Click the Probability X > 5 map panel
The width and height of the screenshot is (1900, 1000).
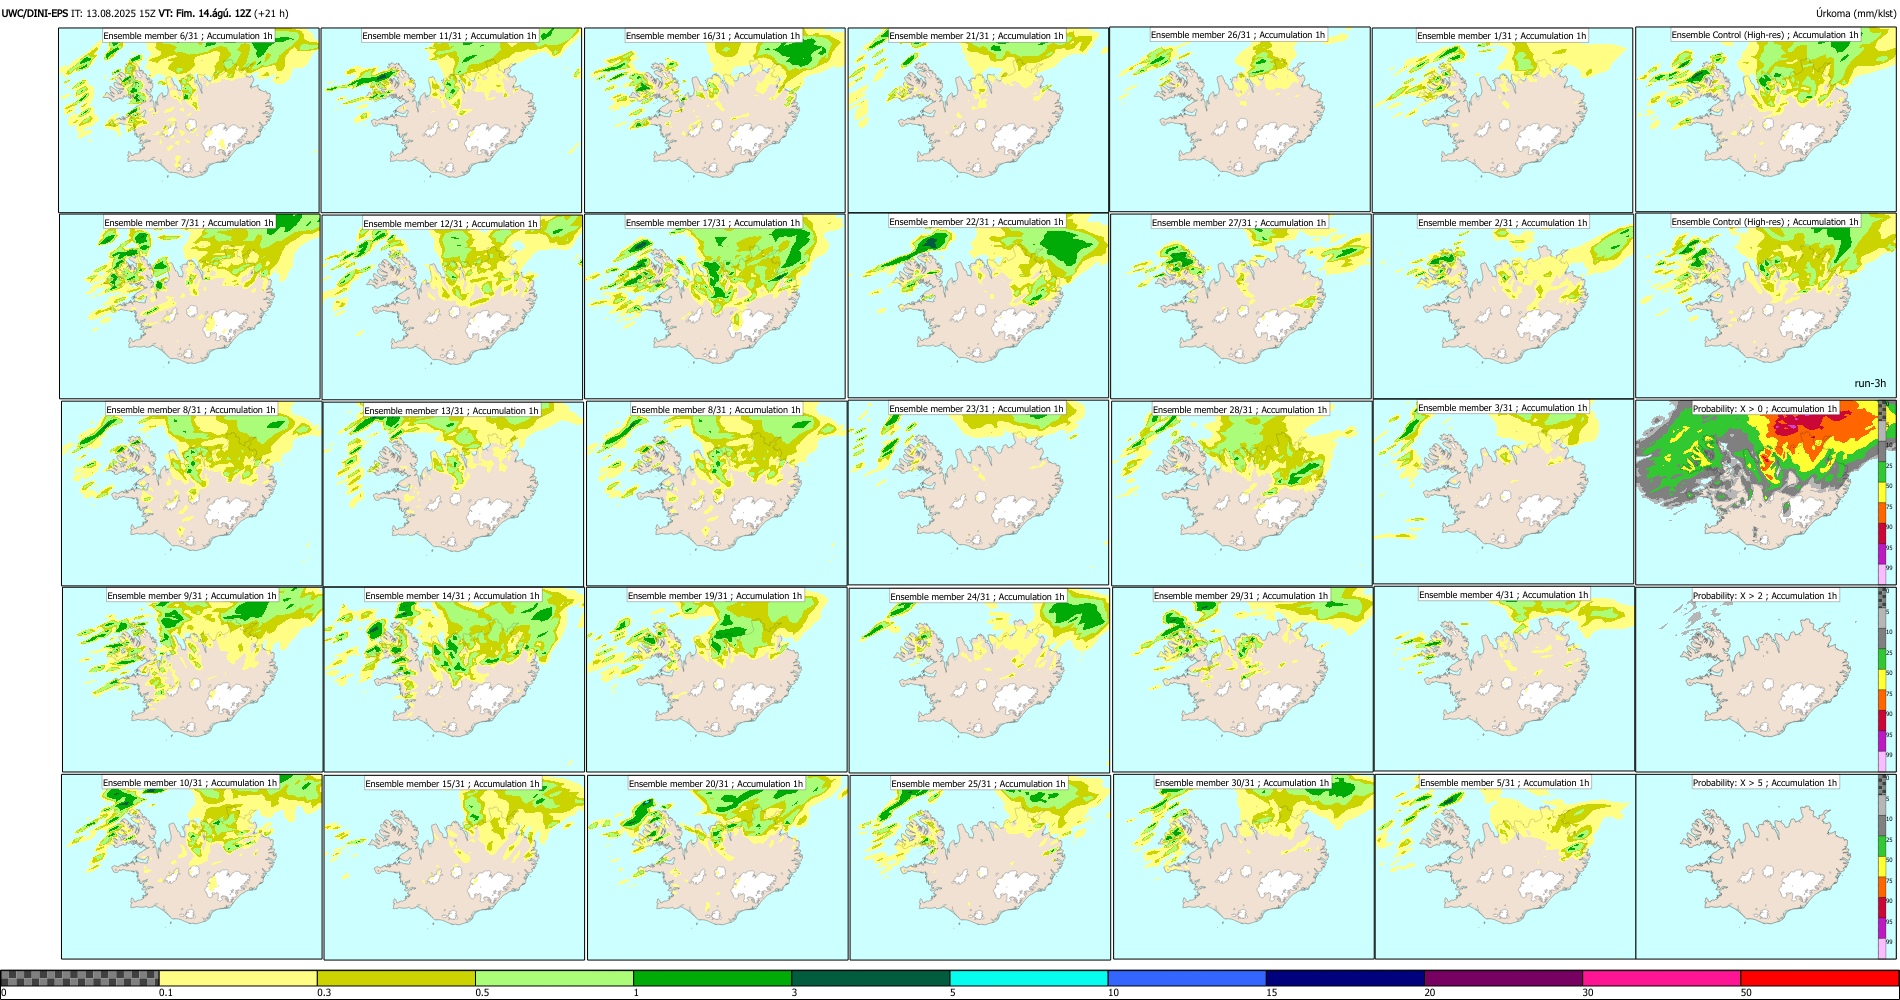pos(1766,866)
